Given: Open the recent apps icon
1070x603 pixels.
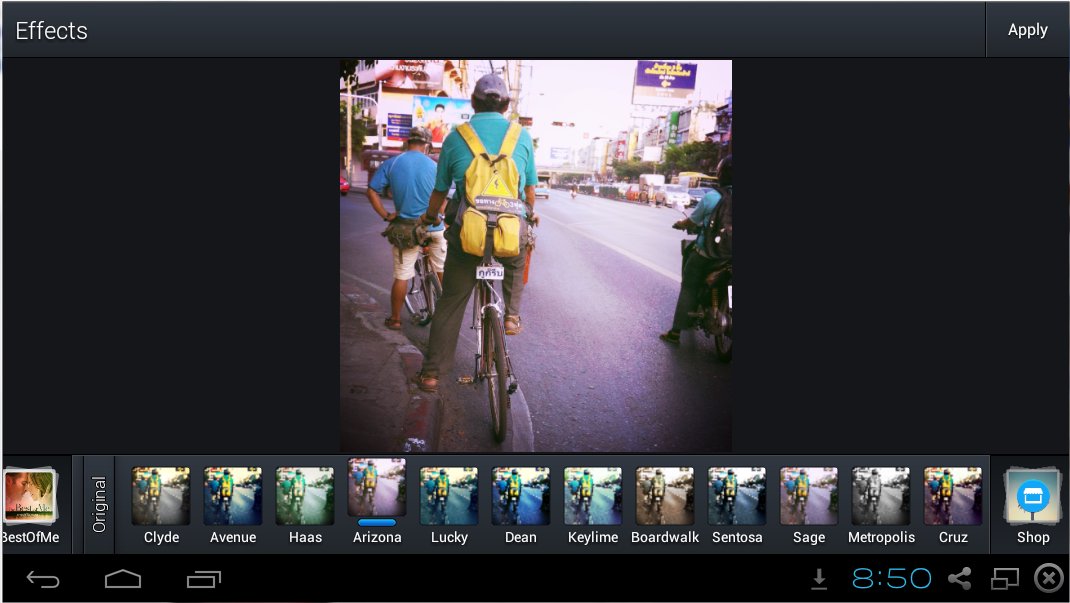Looking at the screenshot, I should coord(204,579).
